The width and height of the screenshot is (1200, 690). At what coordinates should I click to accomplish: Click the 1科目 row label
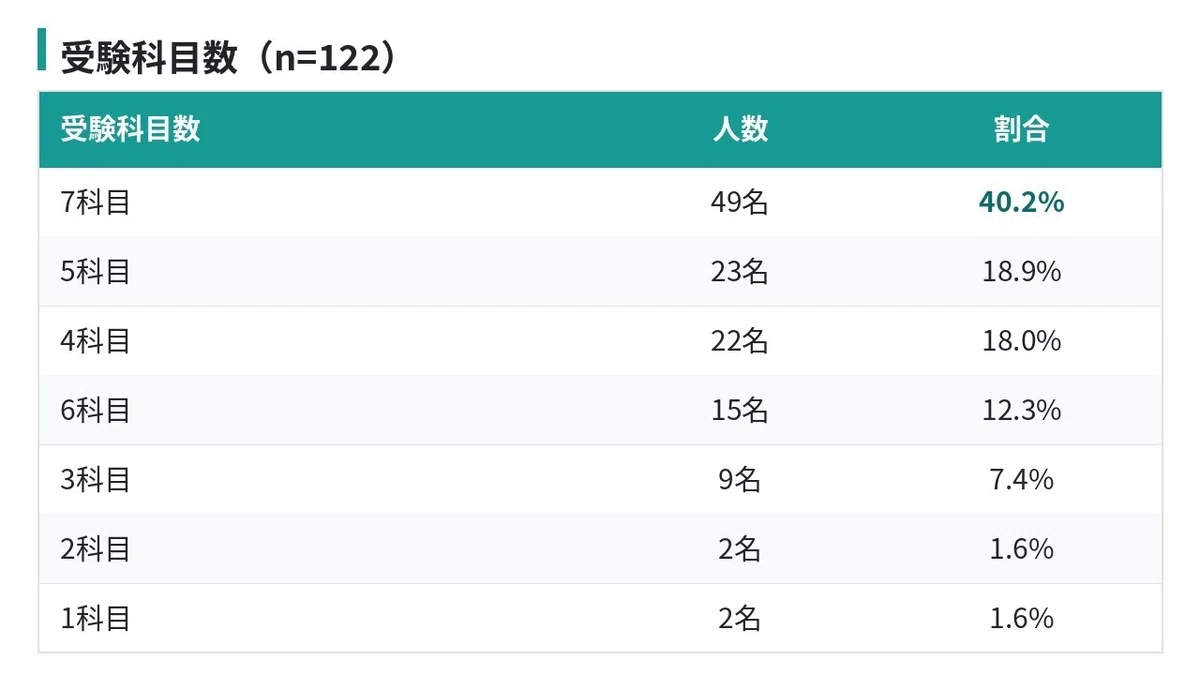95,619
